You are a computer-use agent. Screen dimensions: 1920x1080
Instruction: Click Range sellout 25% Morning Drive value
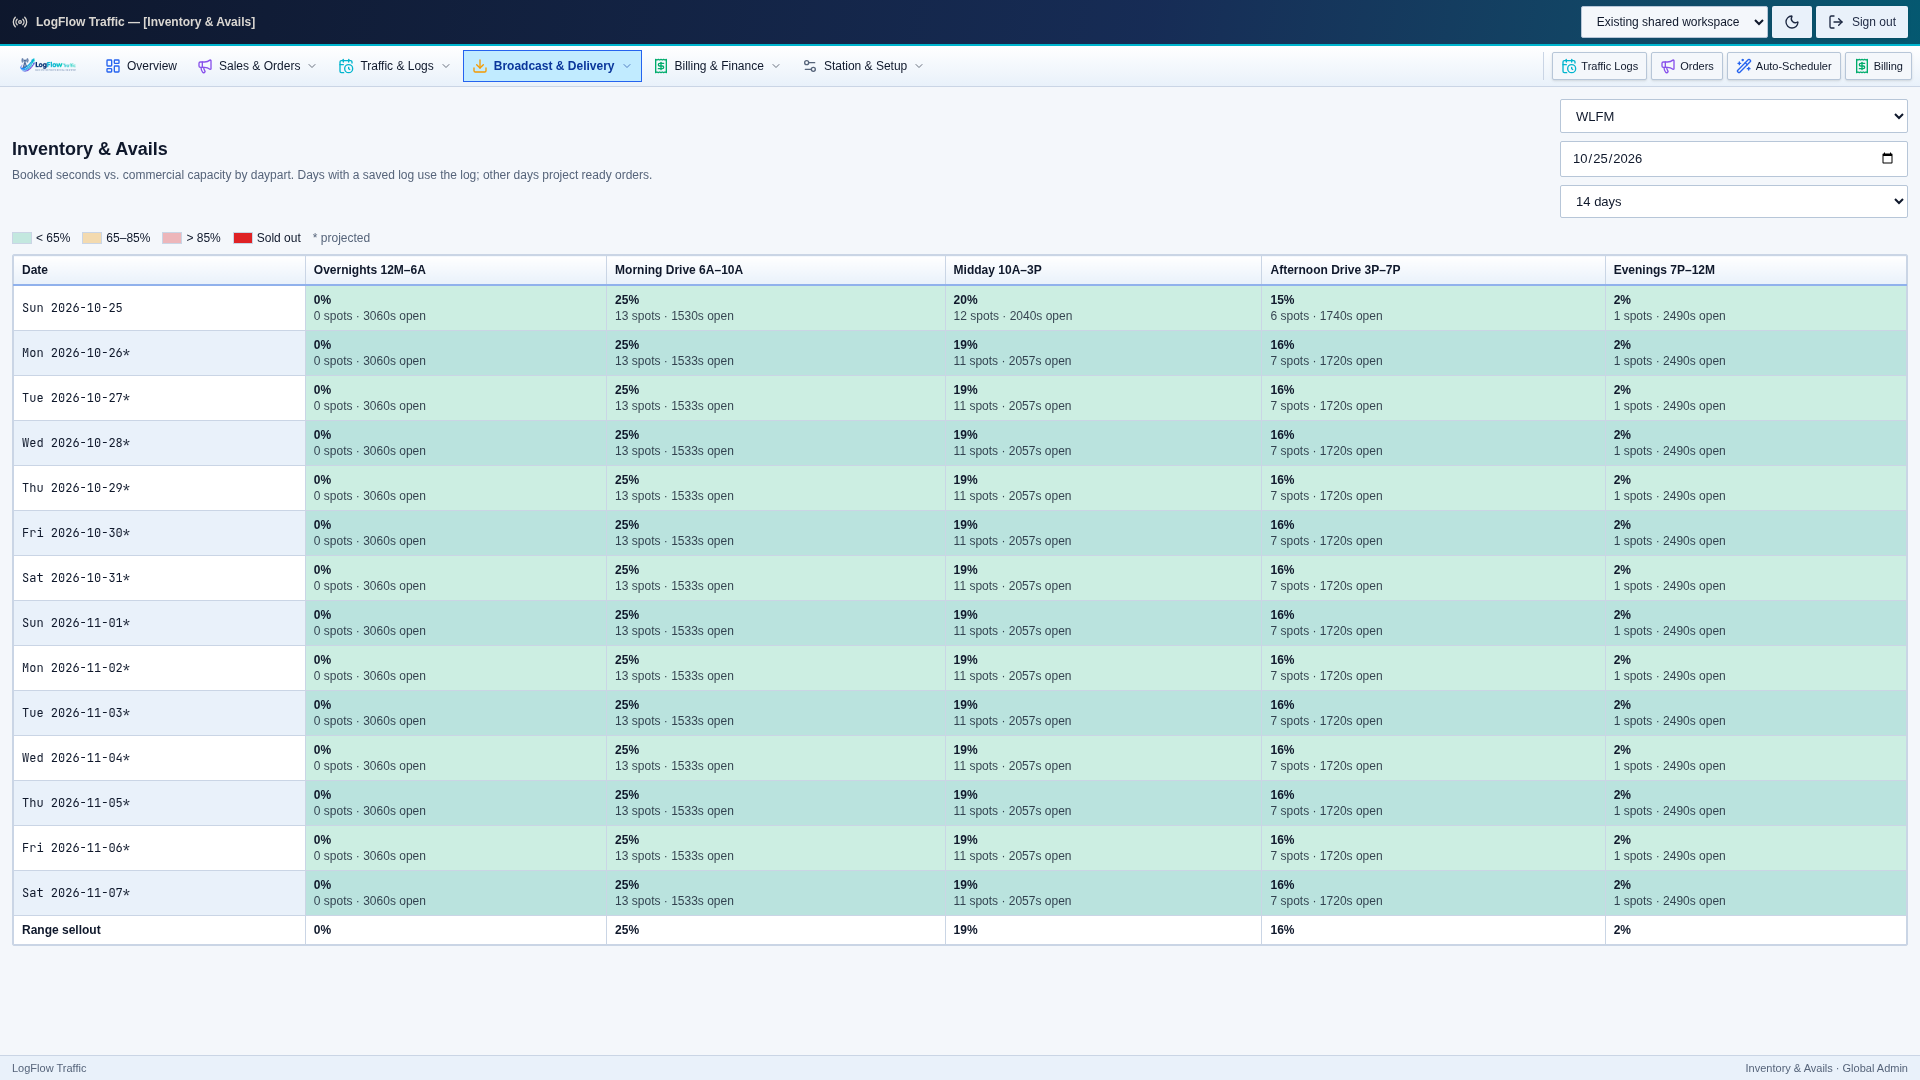pyautogui.click(x=627, y=930)
